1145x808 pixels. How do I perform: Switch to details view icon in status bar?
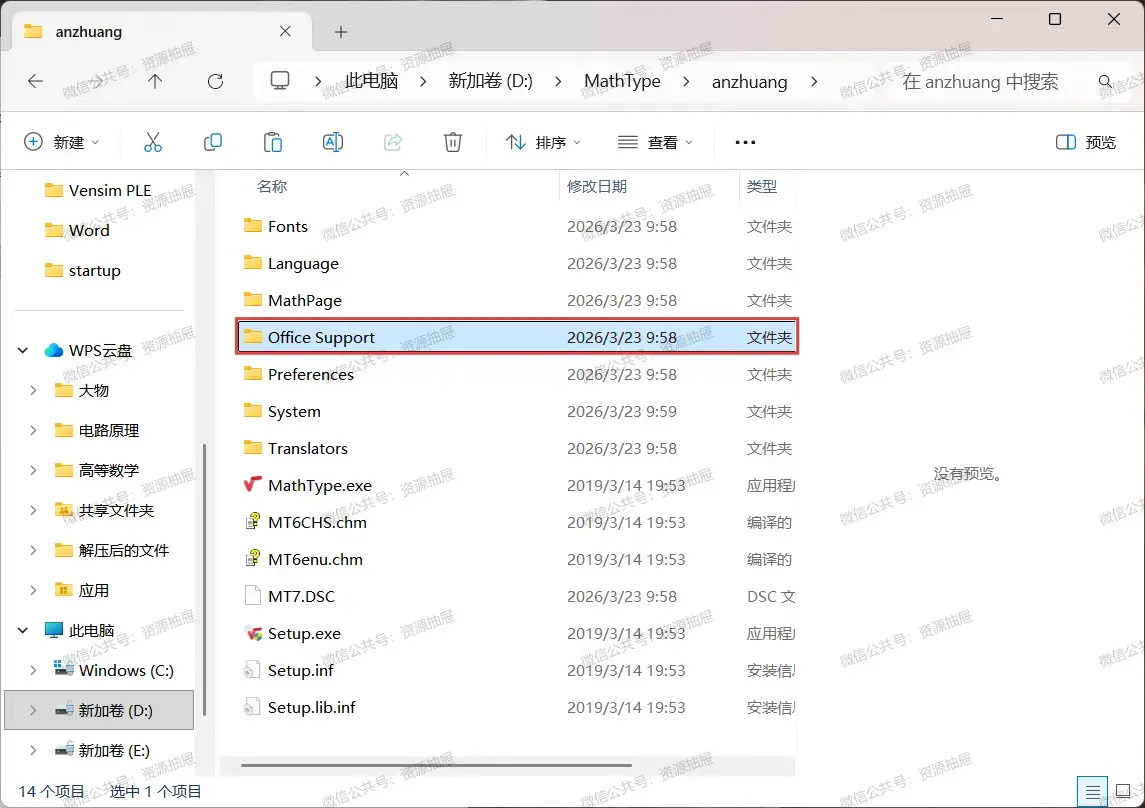1092,791
